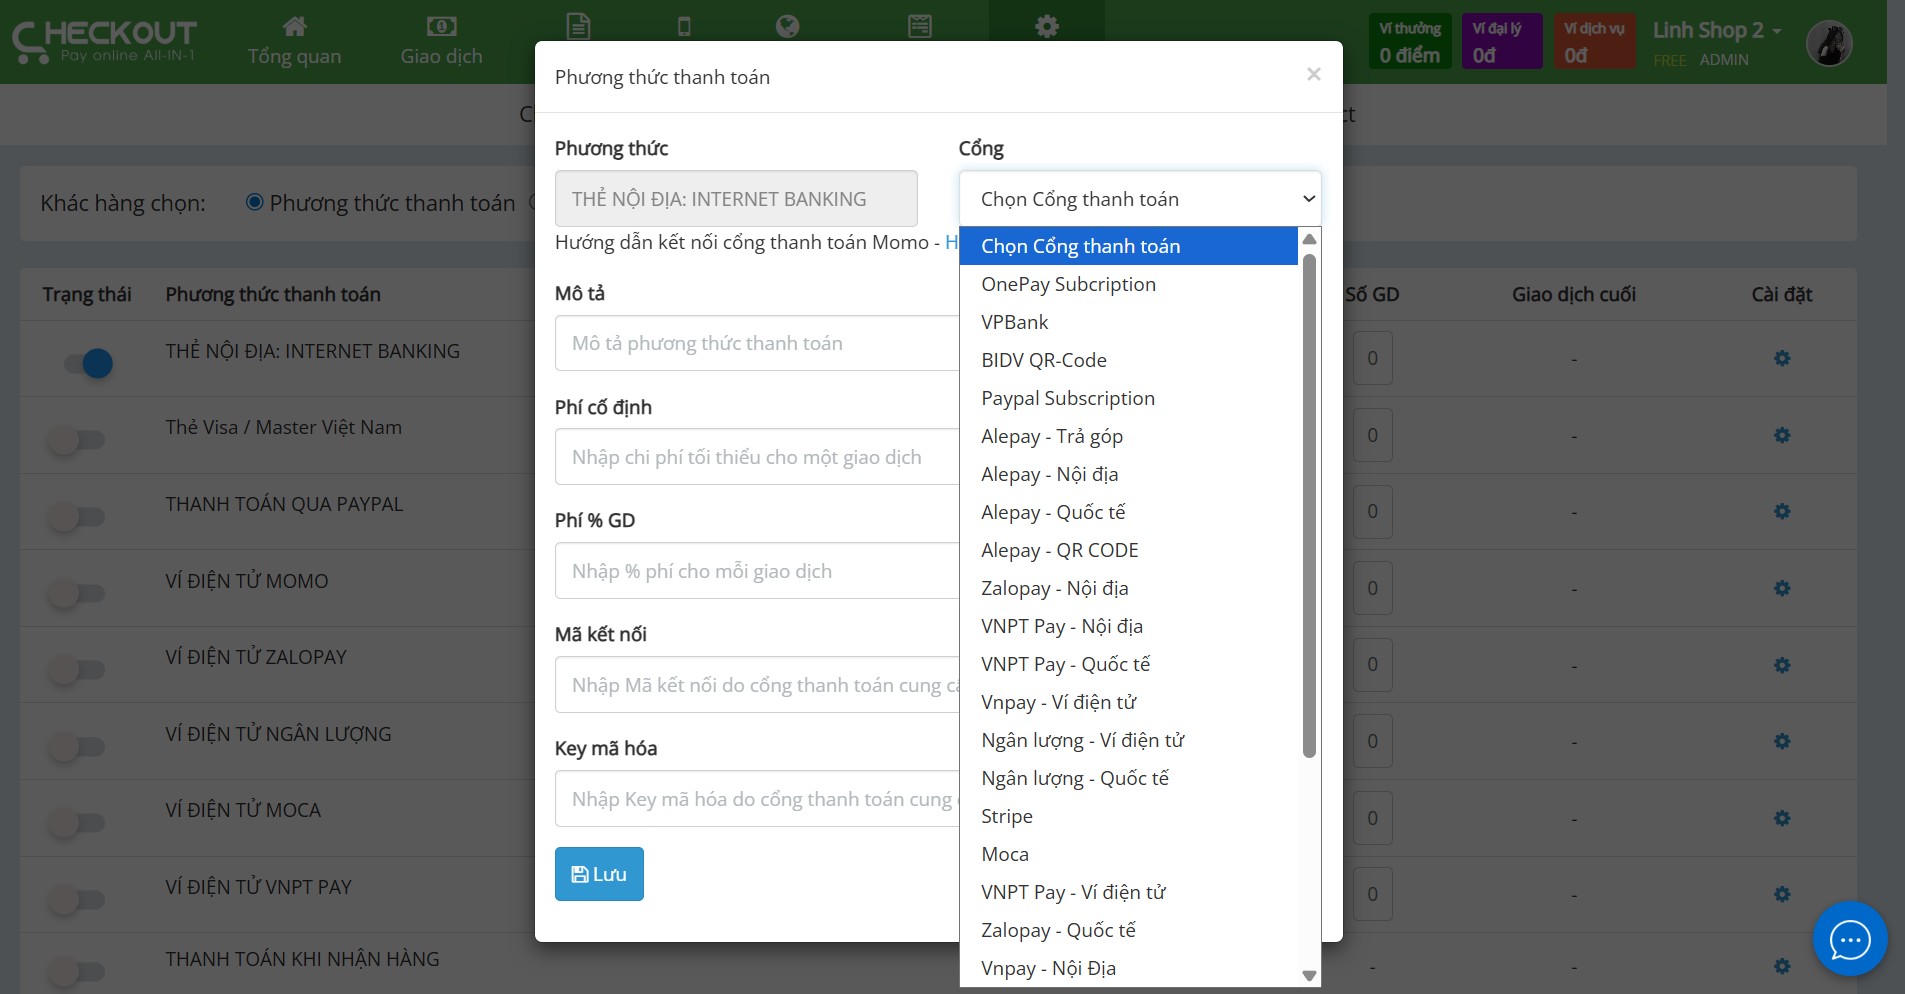Click the settings gear in top navigation
The image size is (1905, 994).
1047,26
